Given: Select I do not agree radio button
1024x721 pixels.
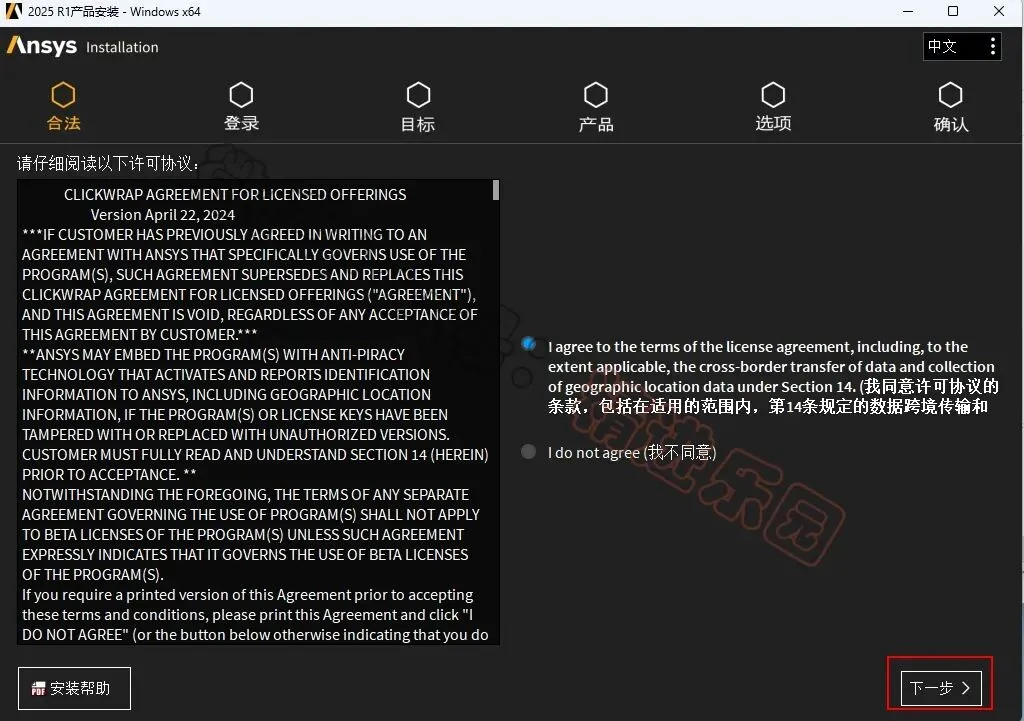Looking at the screenshot, I should tap(528, 451).
